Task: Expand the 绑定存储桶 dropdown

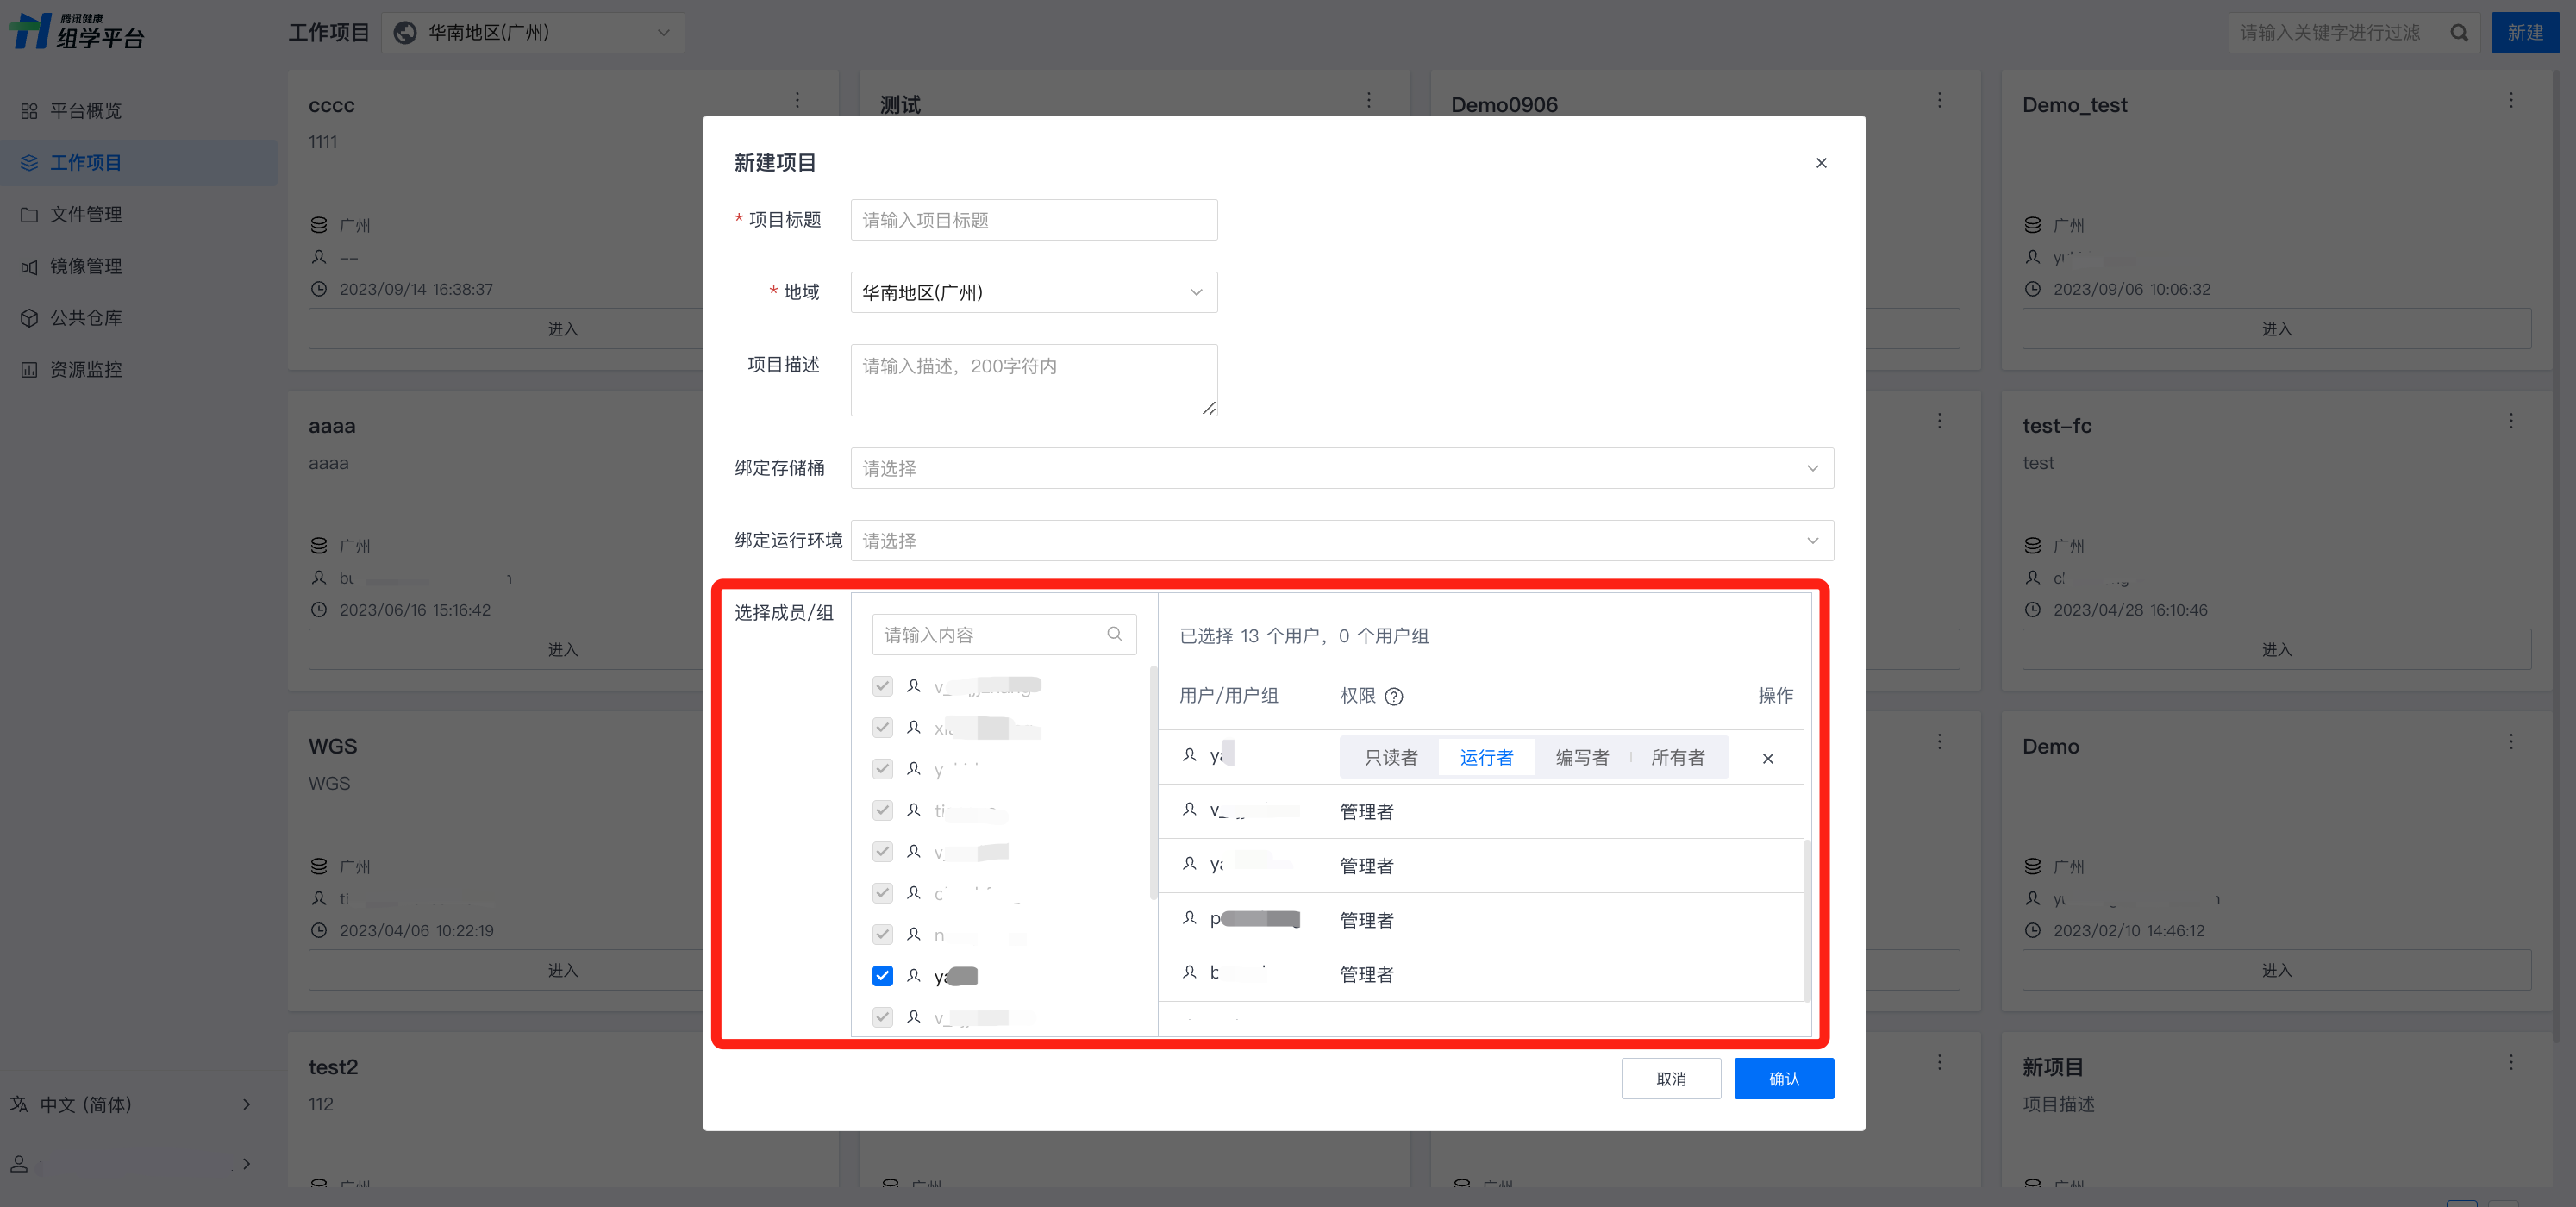Action: [x=1341, y=468]
